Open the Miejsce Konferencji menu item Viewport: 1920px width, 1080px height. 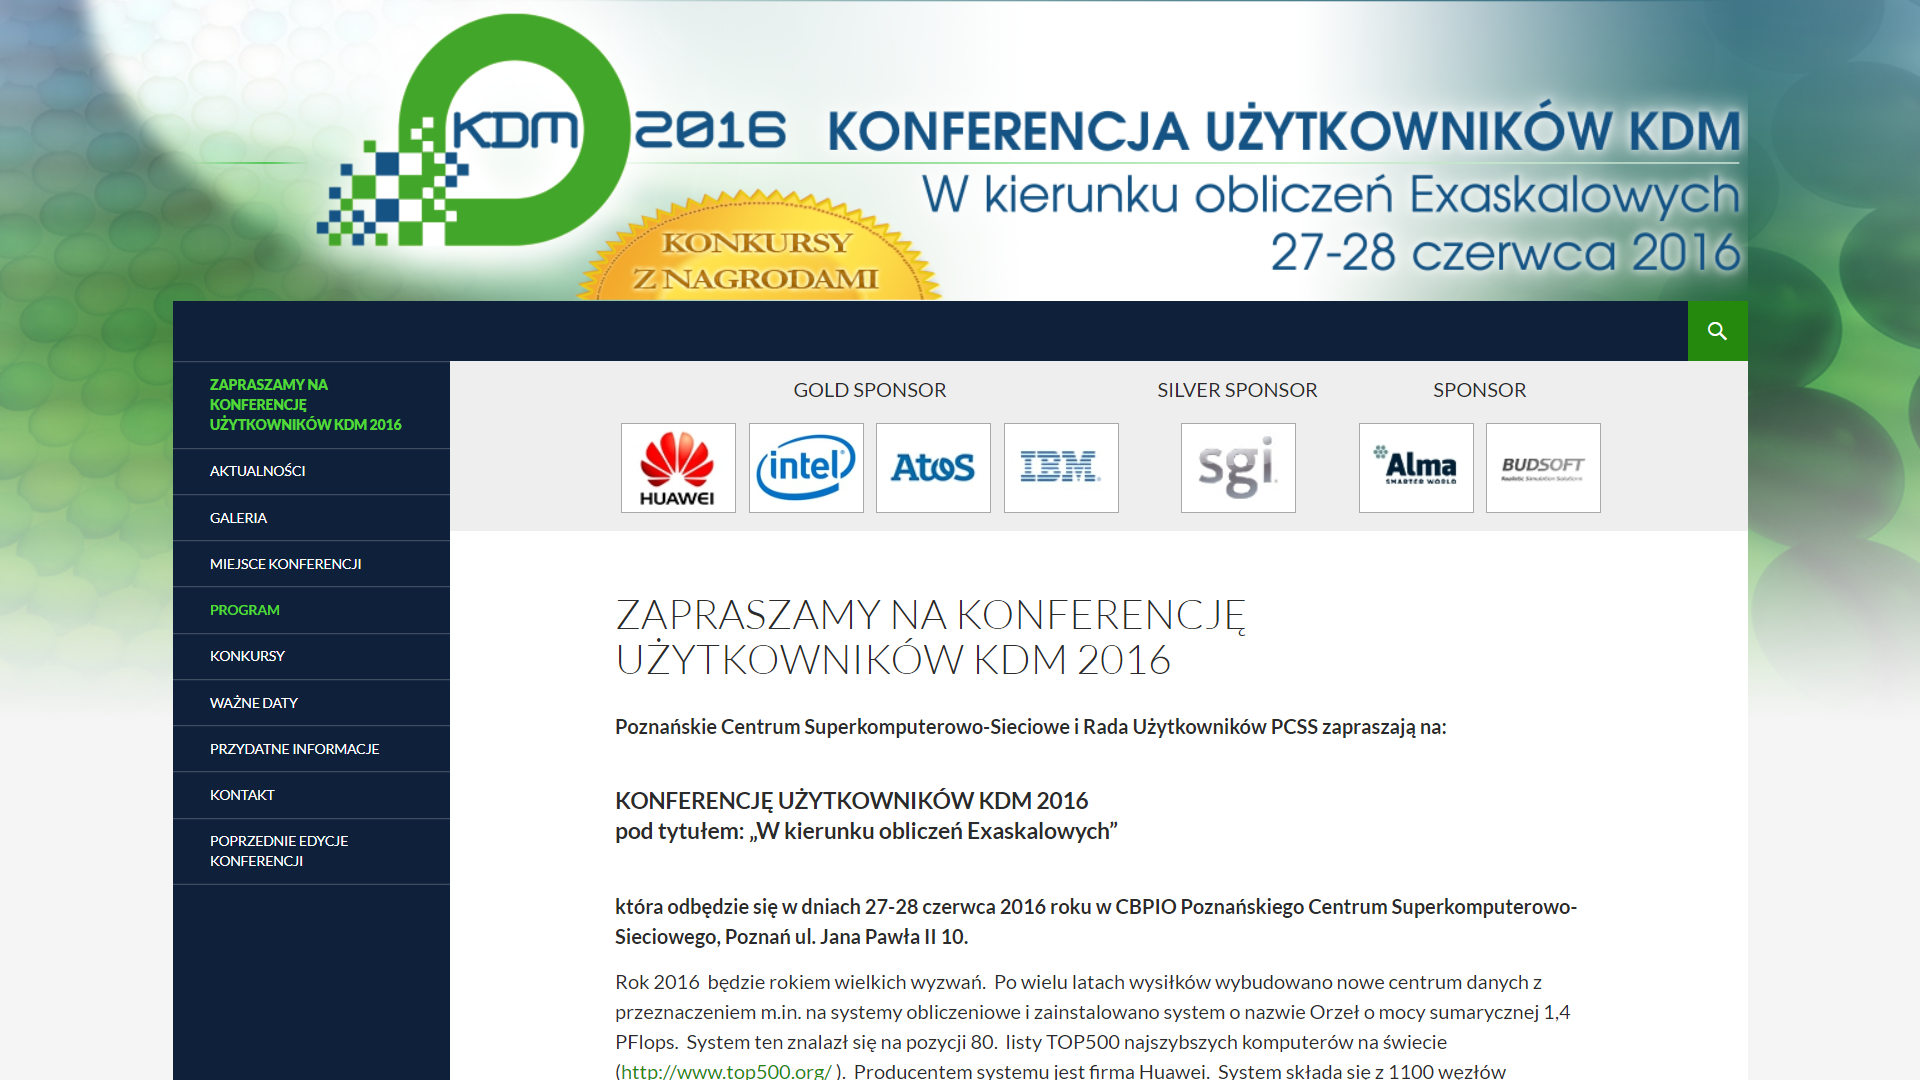tap(311, 564)
